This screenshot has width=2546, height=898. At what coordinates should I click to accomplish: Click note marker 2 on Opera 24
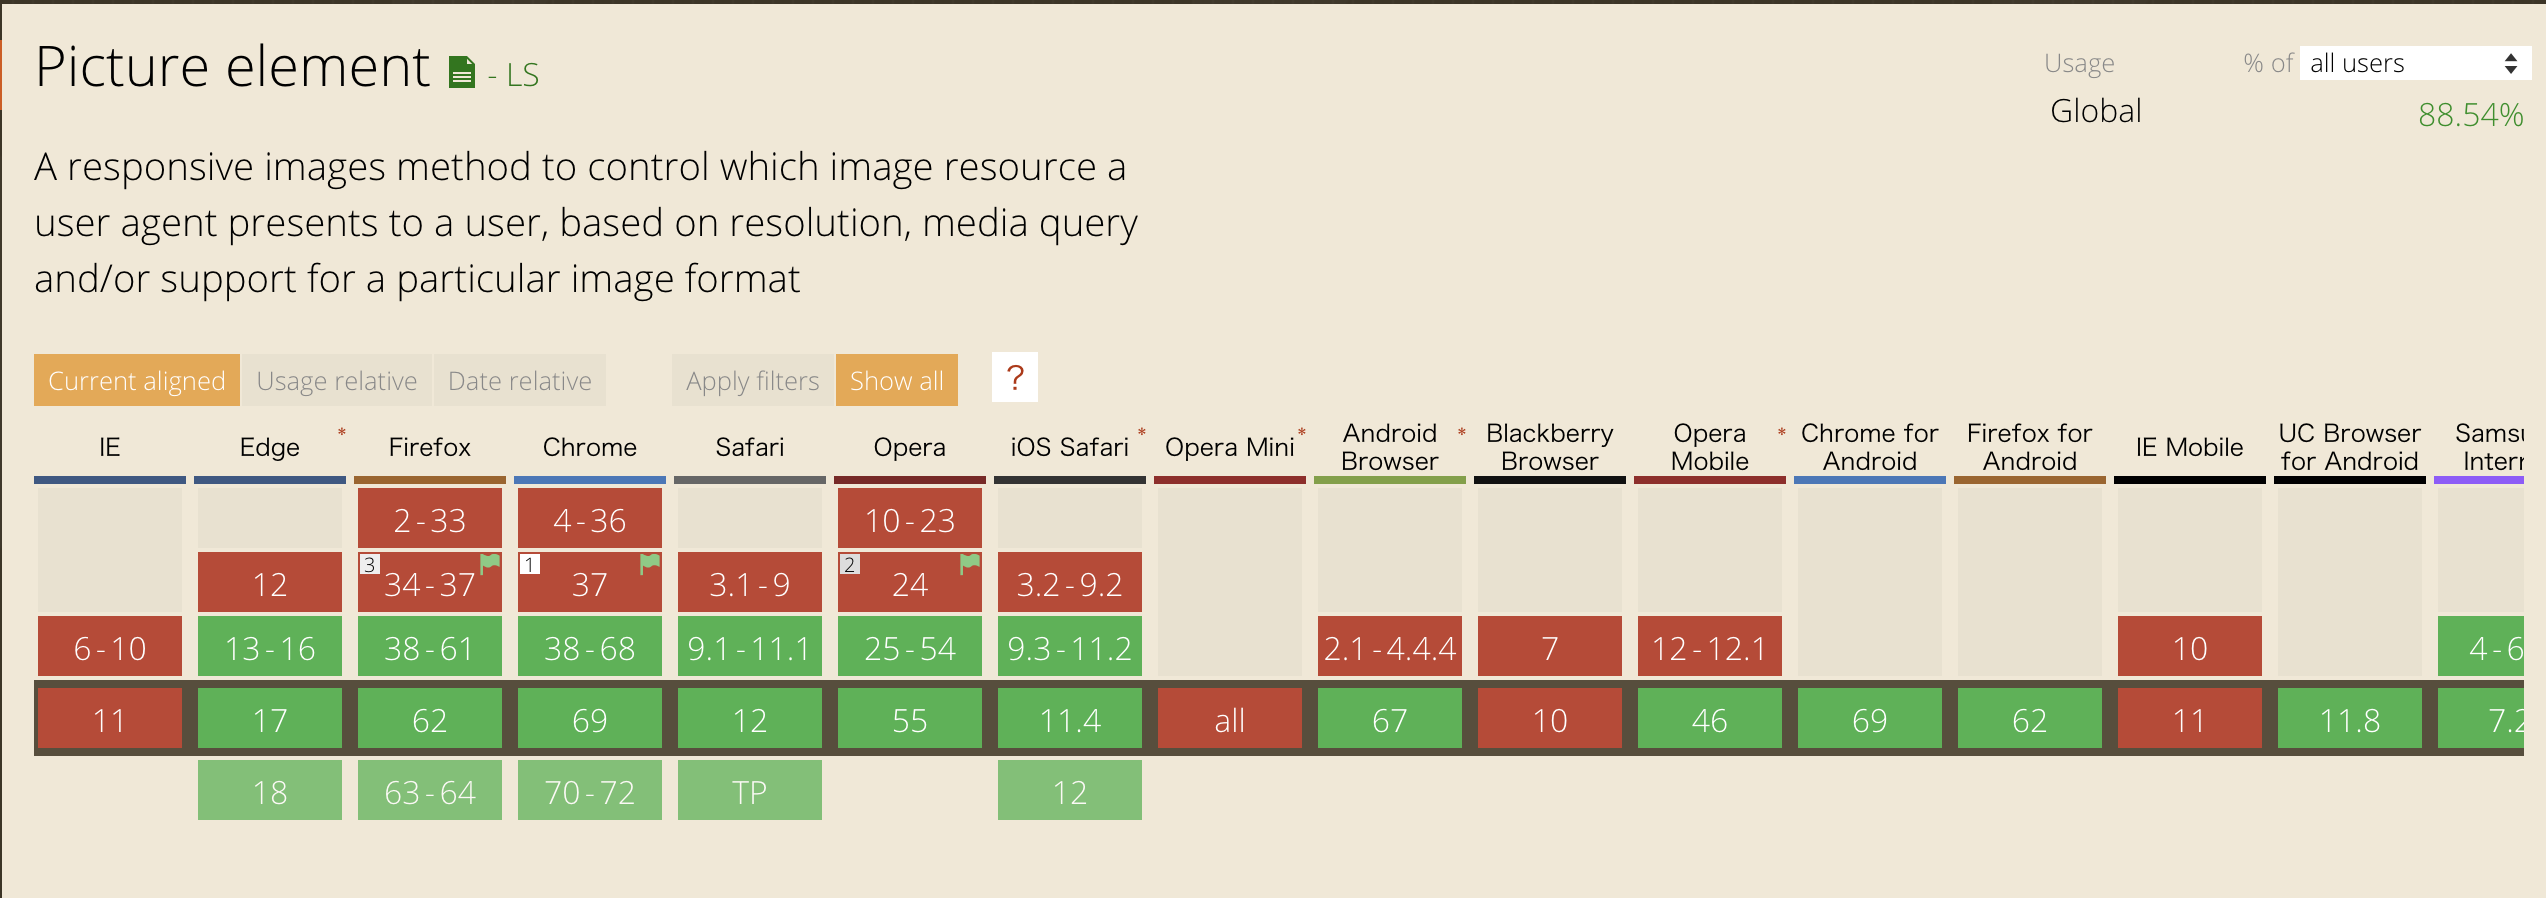849,564
